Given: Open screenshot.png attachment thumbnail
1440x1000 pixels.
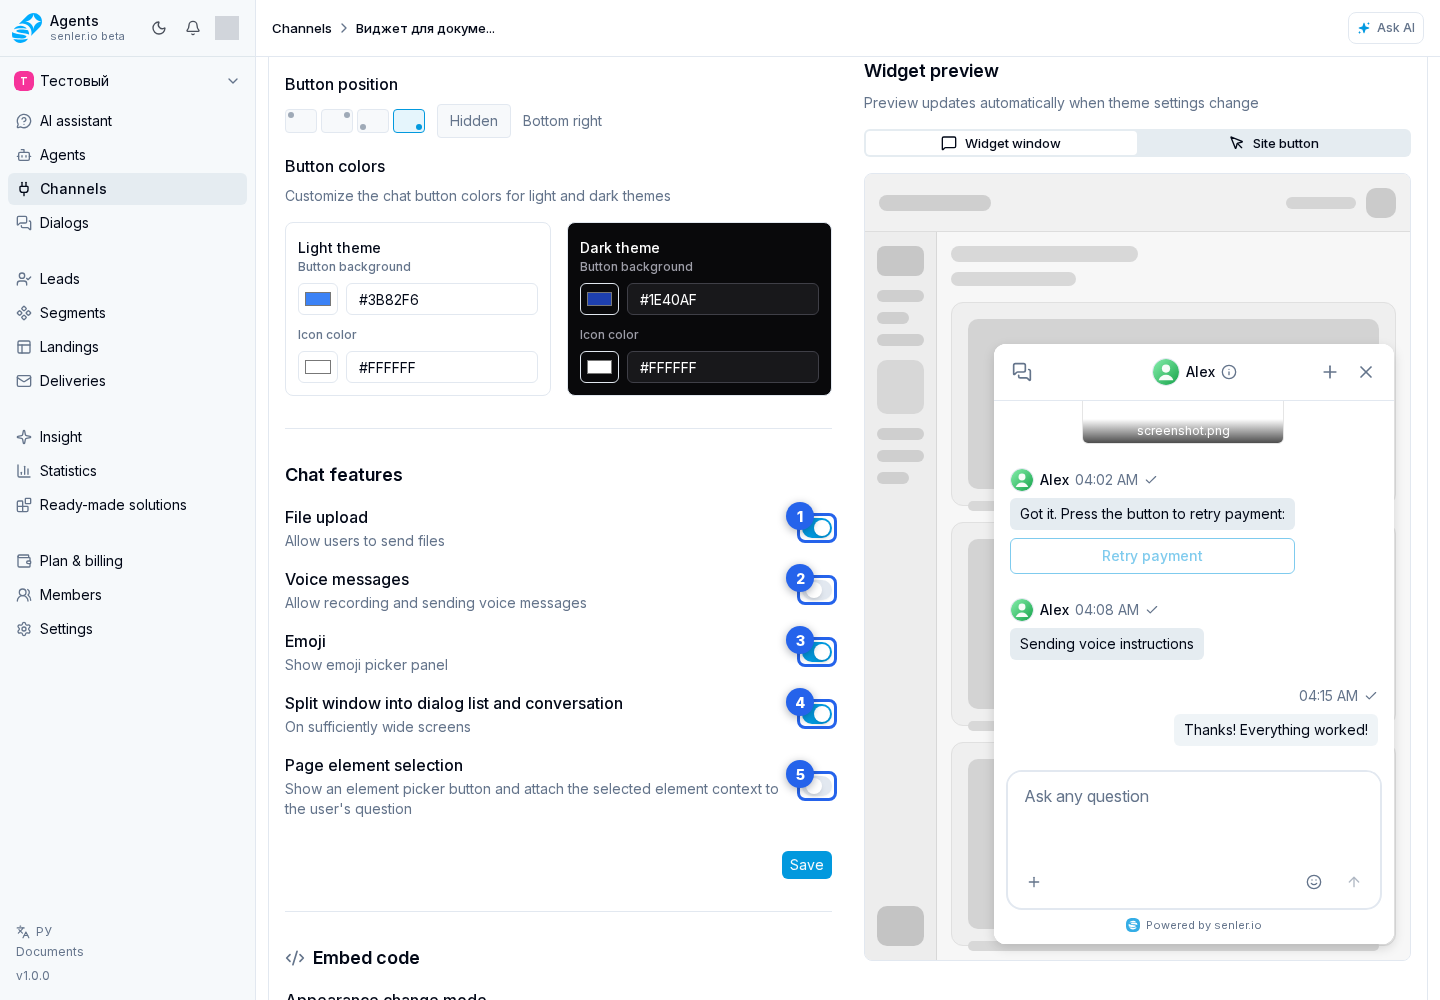Looking at the screenshot, I should coord(1183,422).
